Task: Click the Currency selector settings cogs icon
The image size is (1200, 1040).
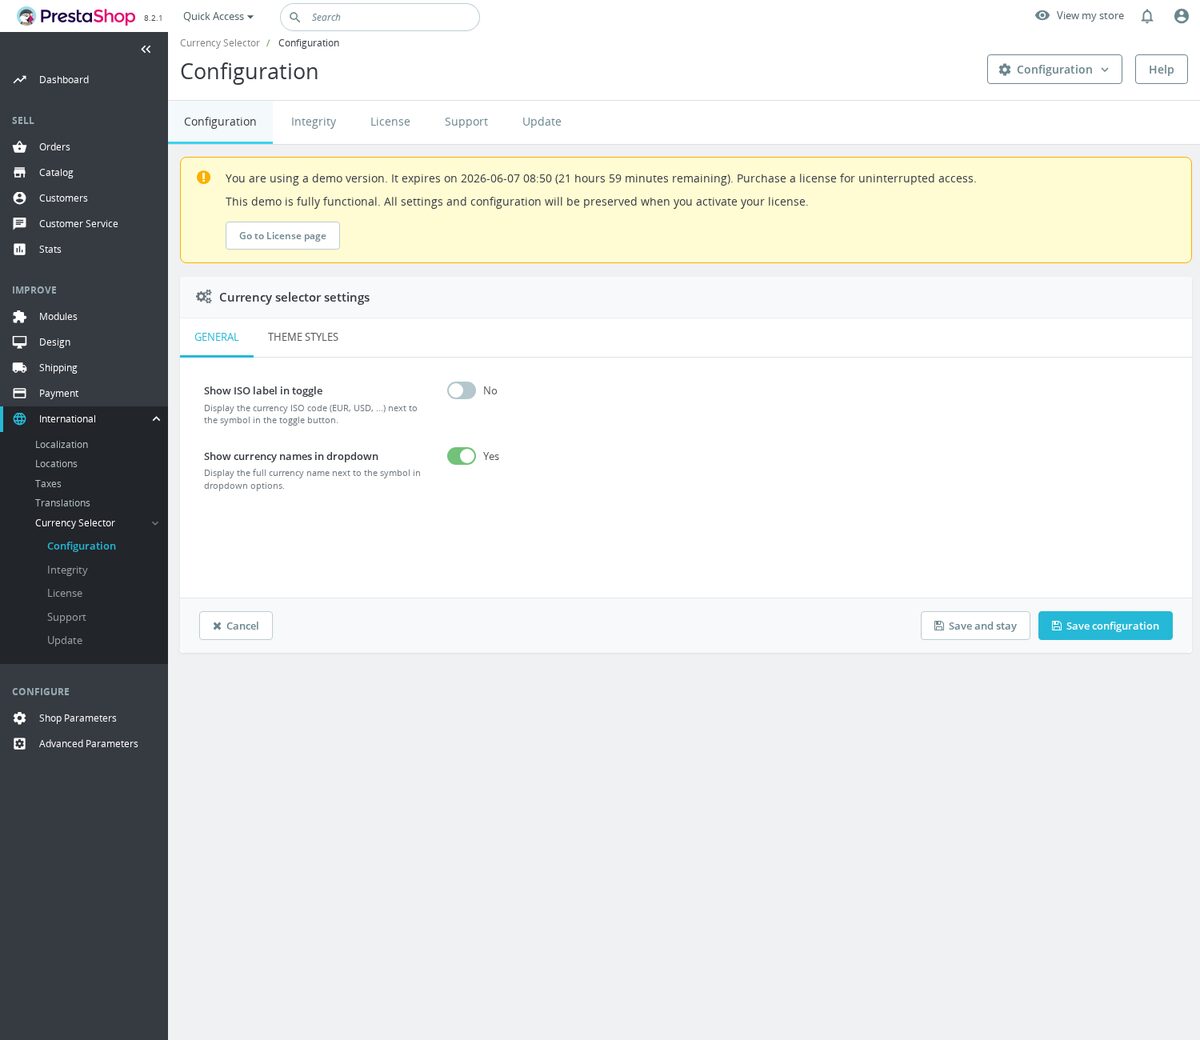Action: 204,297
